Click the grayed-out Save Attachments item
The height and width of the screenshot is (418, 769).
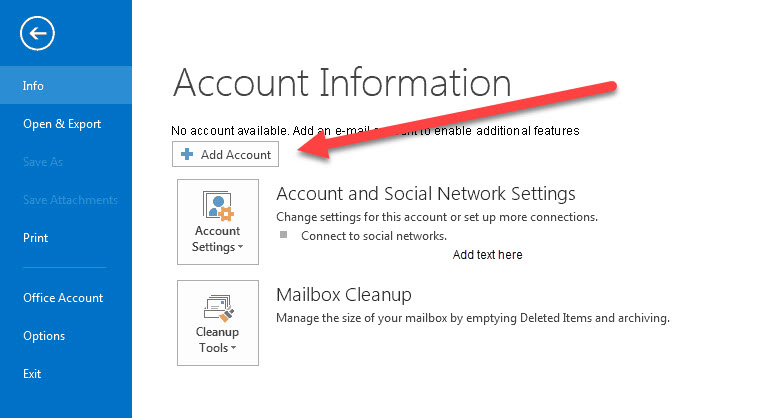[70, 200]
